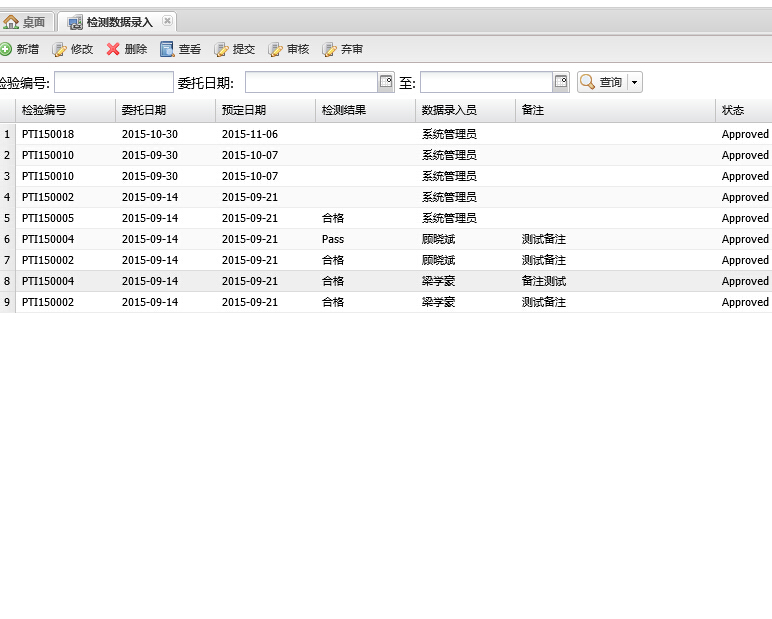Click the 修改 (edit) toolbar icon

coord(60,49)
